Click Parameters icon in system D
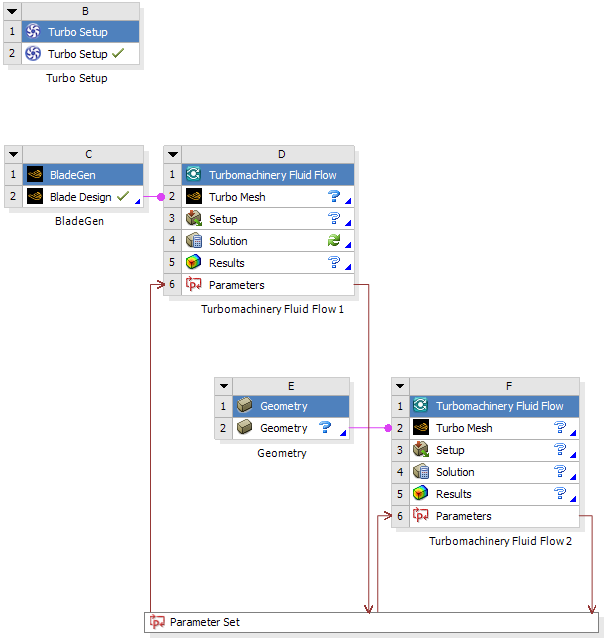605x643 pixels. click(x=194, y=284)
